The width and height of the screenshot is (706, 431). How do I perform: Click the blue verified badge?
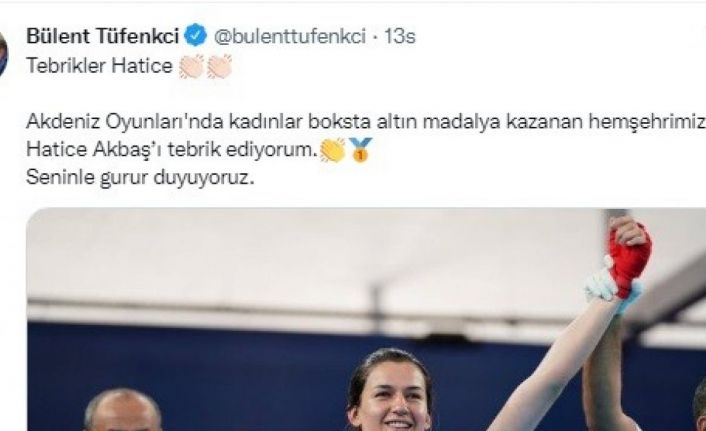click(196, 36)
